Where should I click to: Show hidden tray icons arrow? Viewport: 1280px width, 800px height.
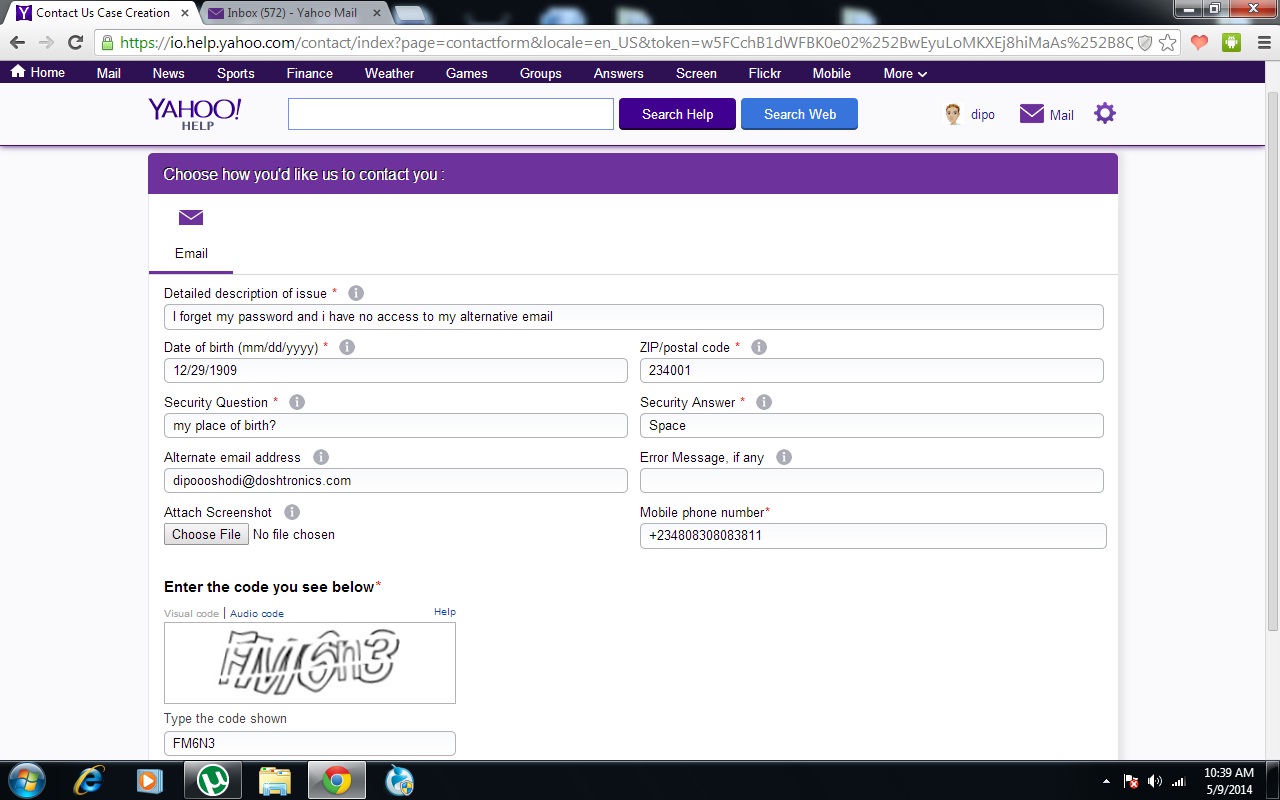pos(1106,781)
